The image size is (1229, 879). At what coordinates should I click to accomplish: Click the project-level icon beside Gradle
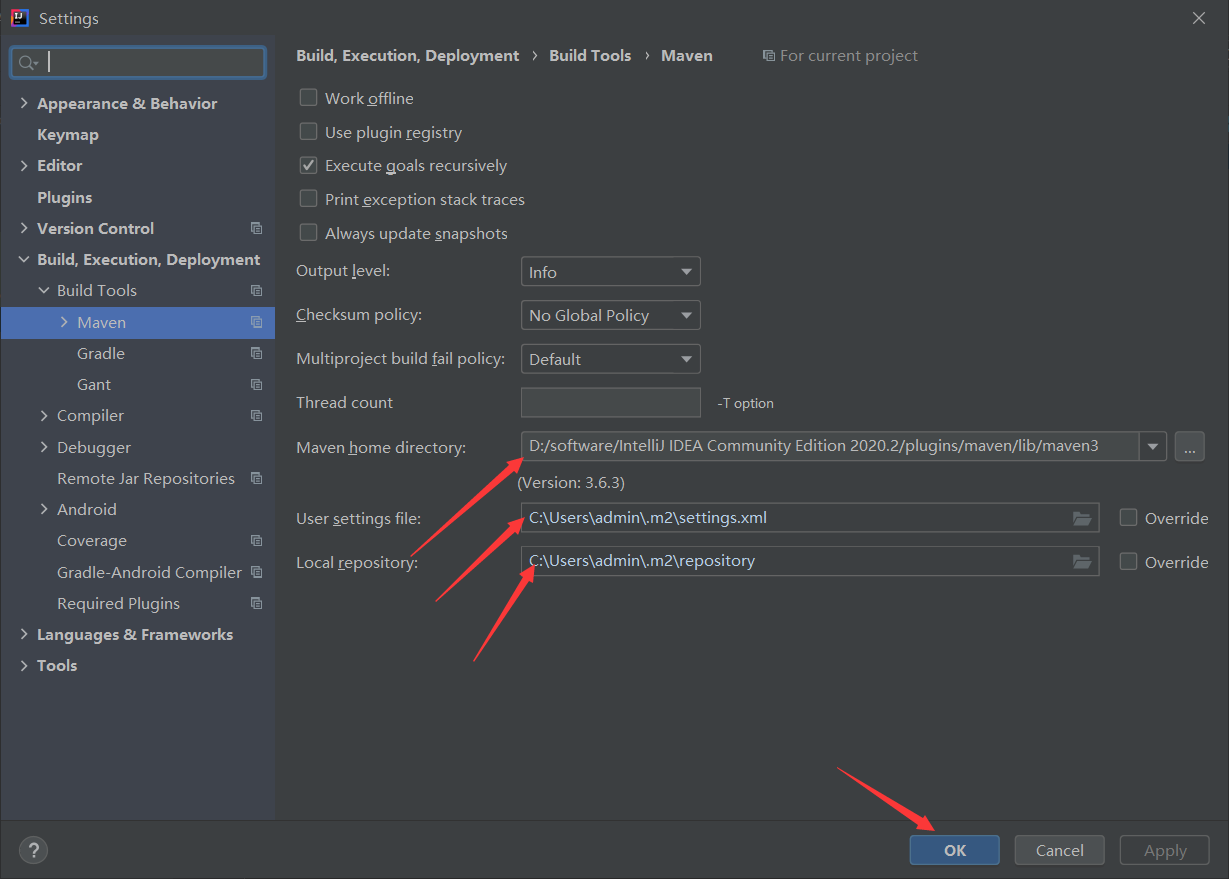[x=257, y=353]
